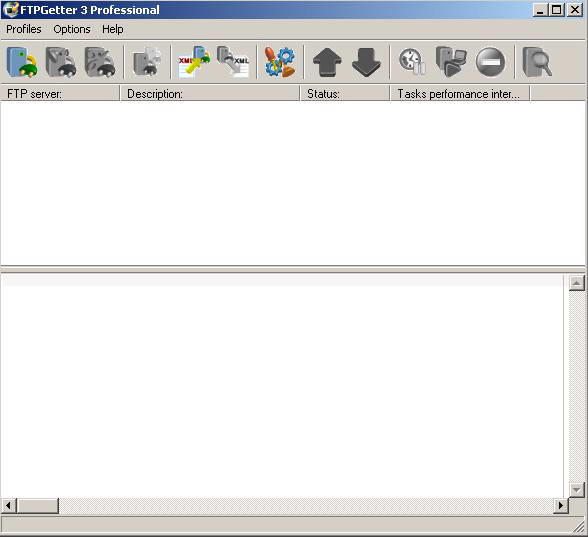Screen dimensions: 588x537
Task: Click the scheduler clock icon
Action: (412, 62)
